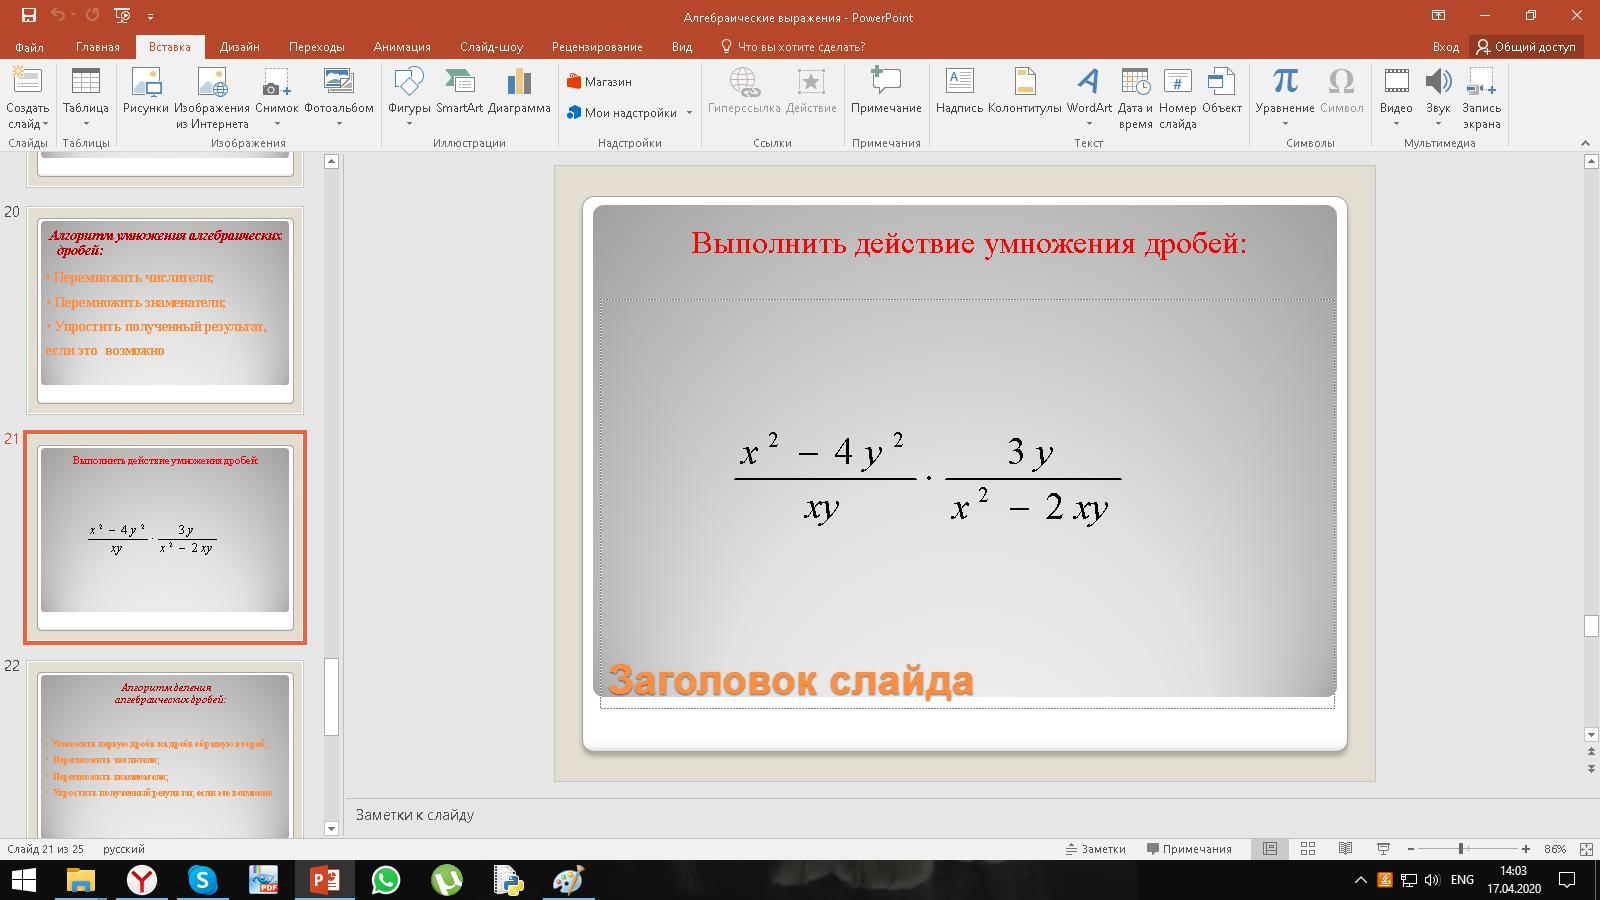1600x900 pixels.
Task: Open Колонтитулы header and footer
Action: pos(1025,91)
